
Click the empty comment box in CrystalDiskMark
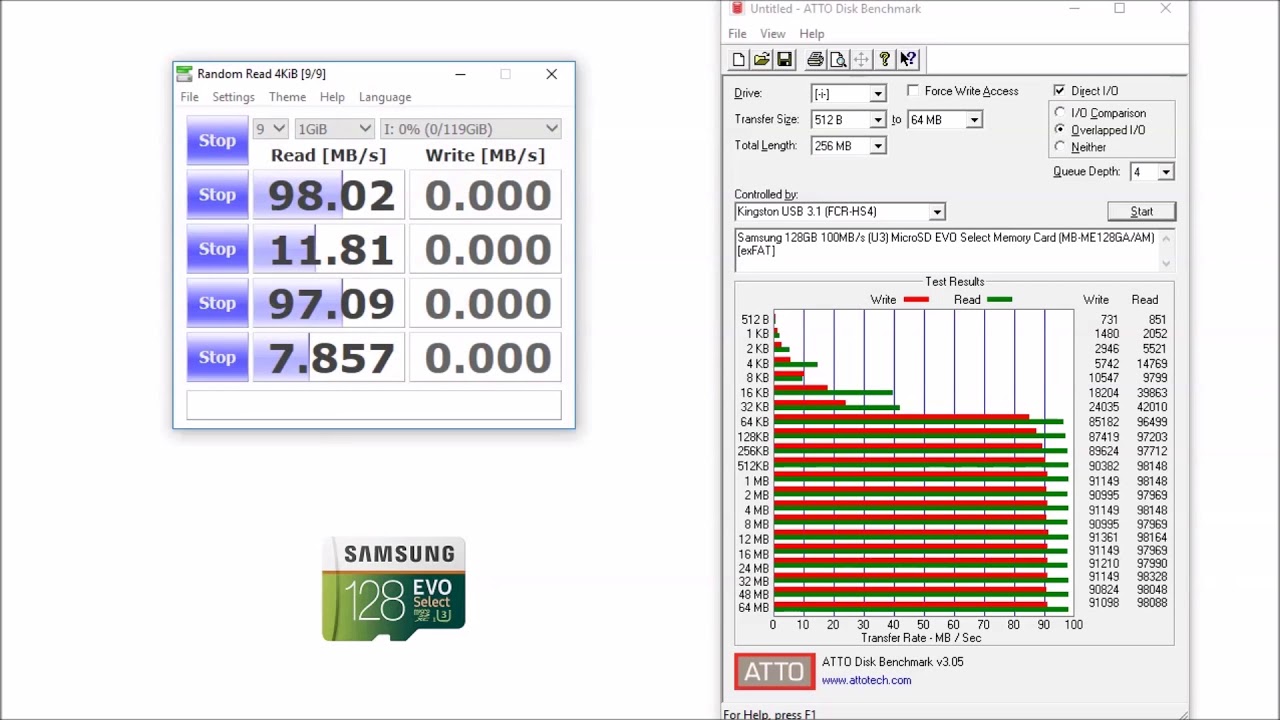[374, 405]
